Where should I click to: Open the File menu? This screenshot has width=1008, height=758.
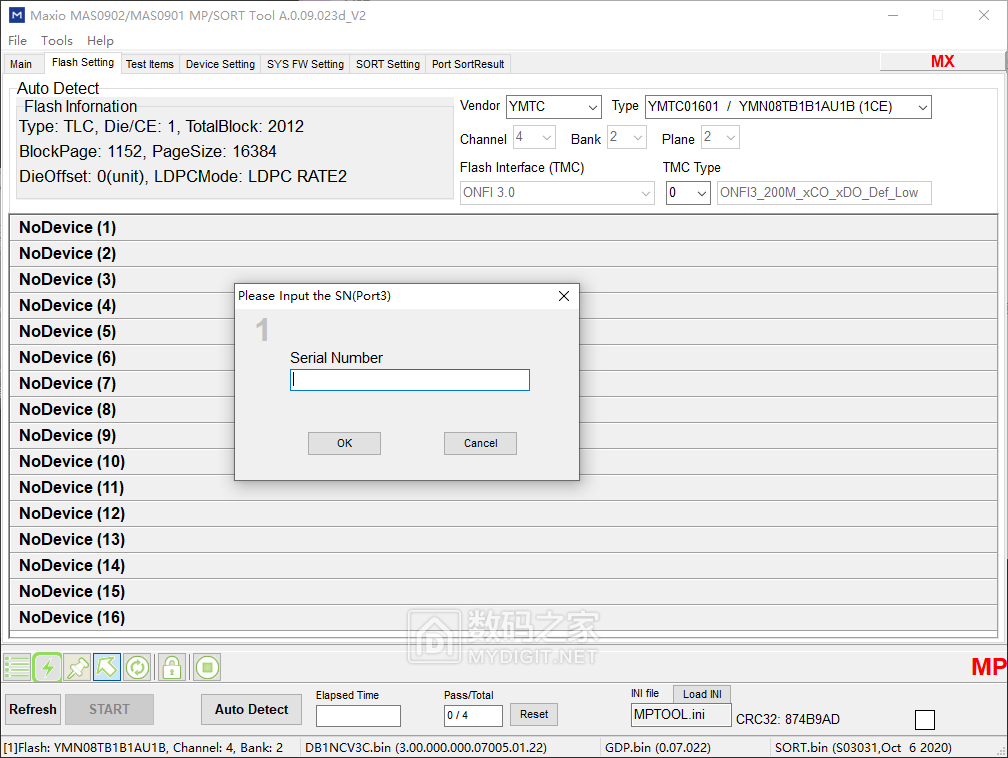click(17, 41)
